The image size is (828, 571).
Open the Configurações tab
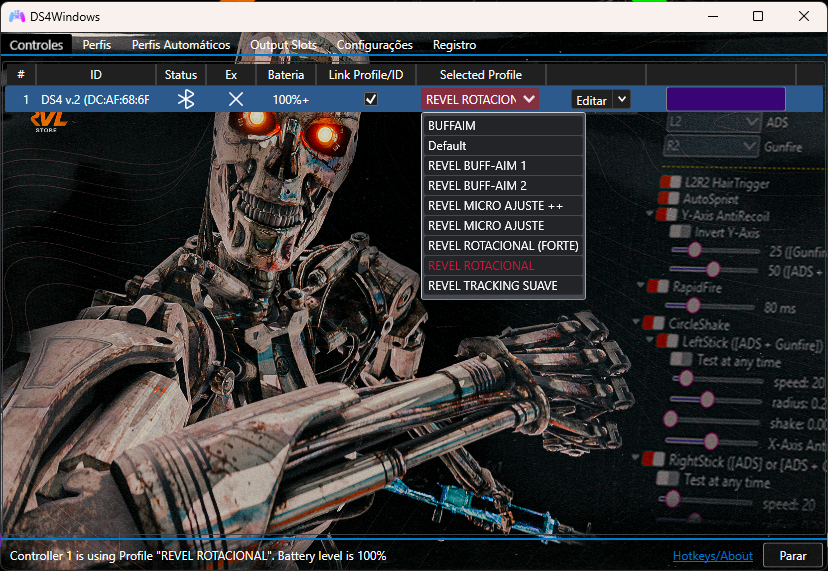(x=375, y=45)
